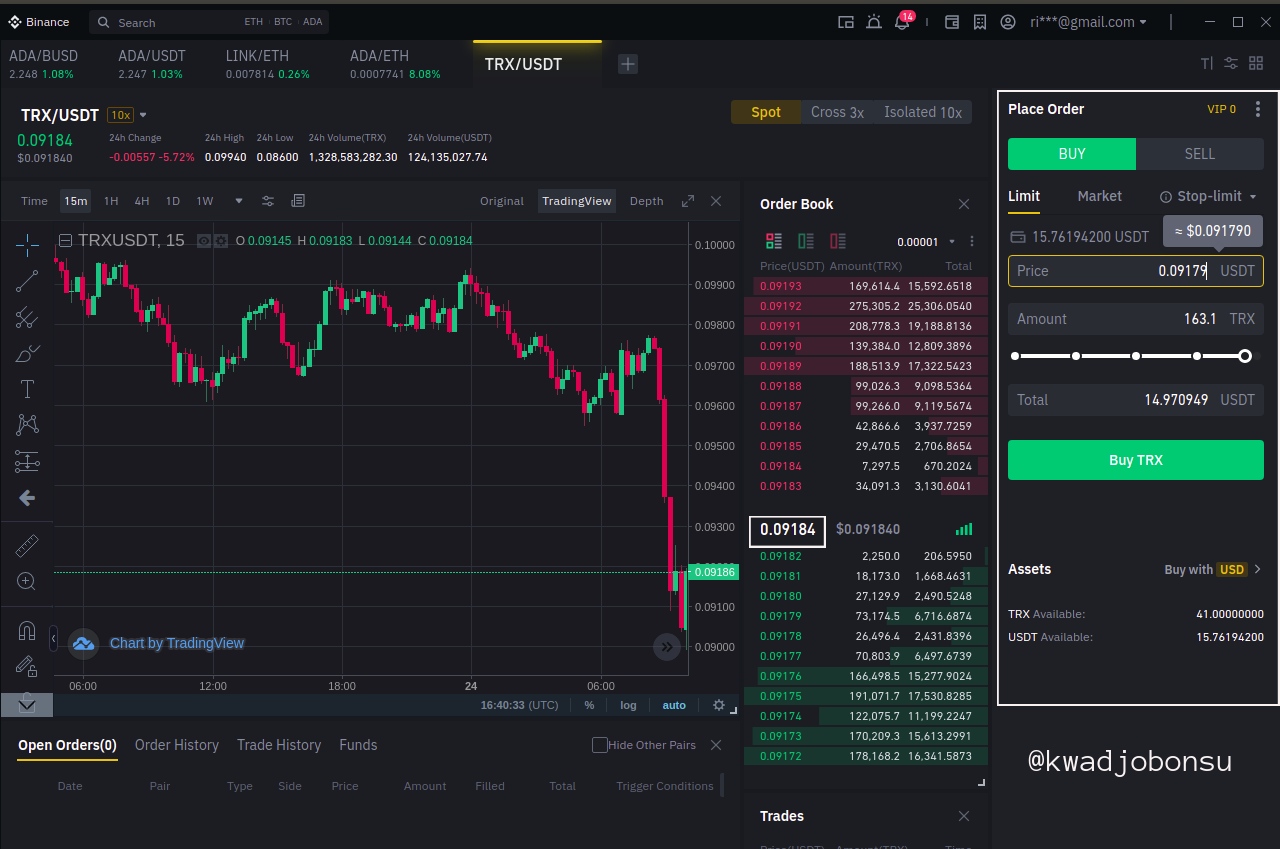Toggle lock drawings pencil-lock icon
1280x849 pixels.
[x=27, y=666]
